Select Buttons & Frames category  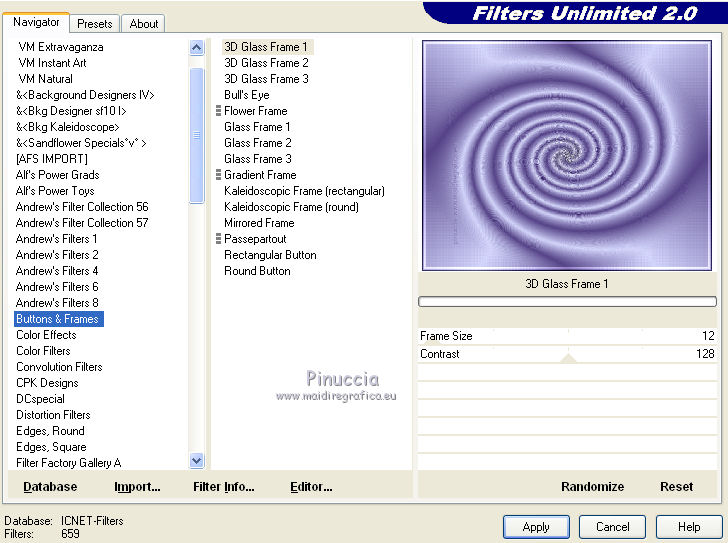tap(58, 319)
